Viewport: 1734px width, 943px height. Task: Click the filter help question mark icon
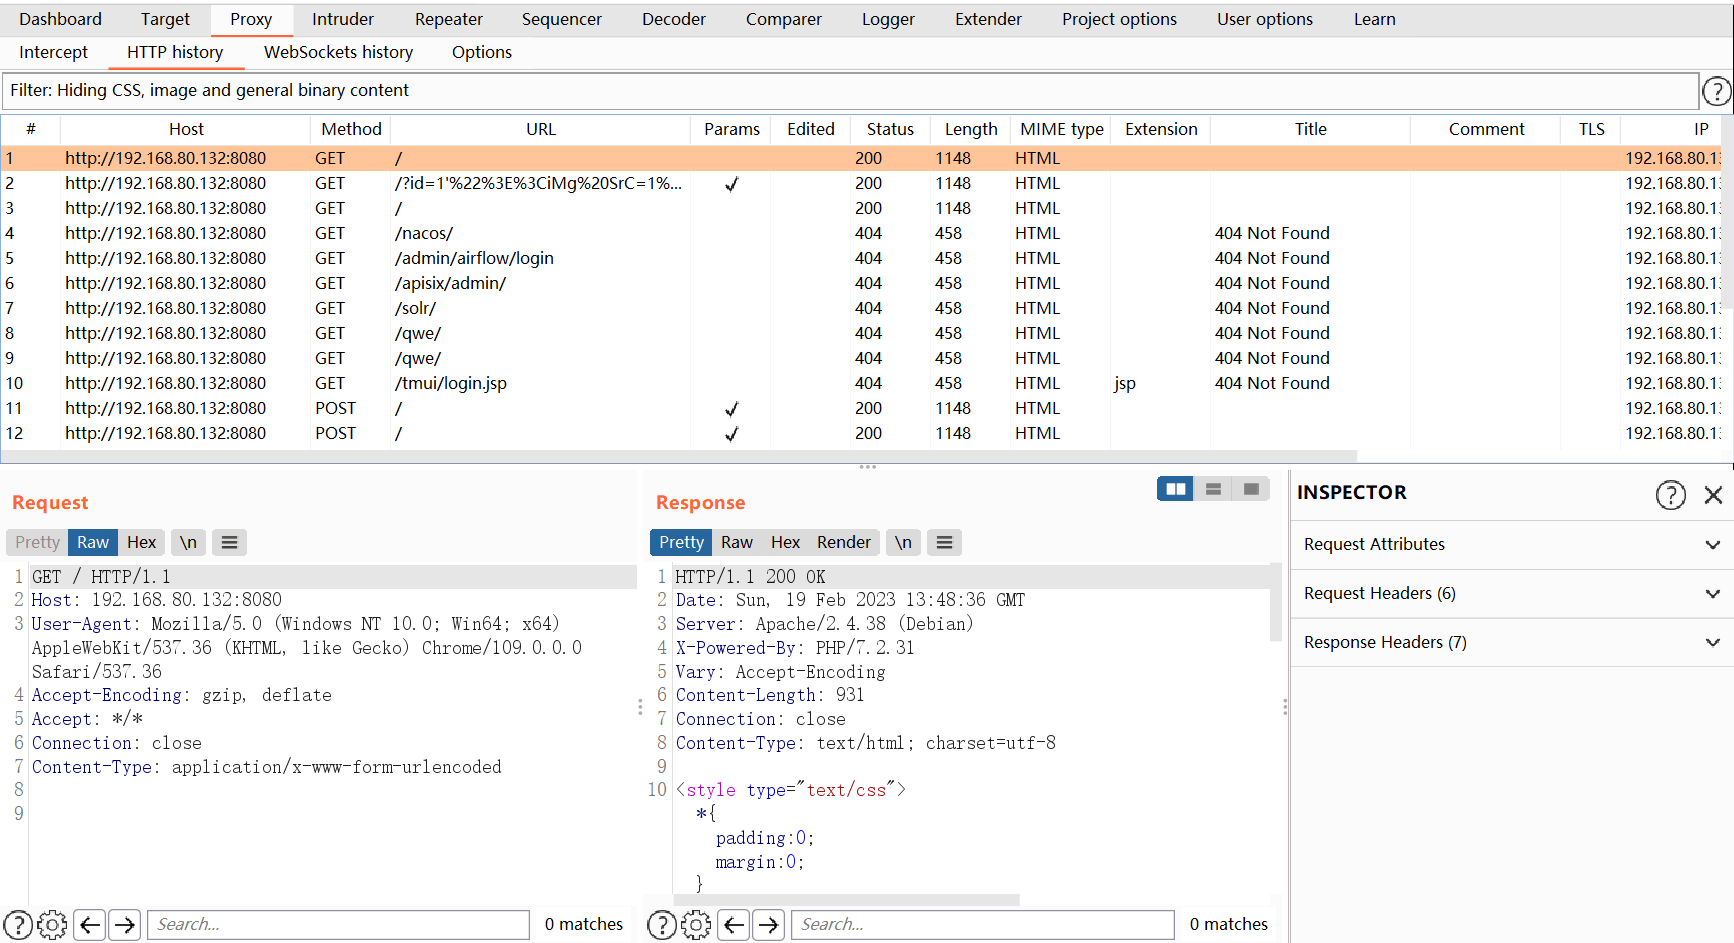point(1716,91)
